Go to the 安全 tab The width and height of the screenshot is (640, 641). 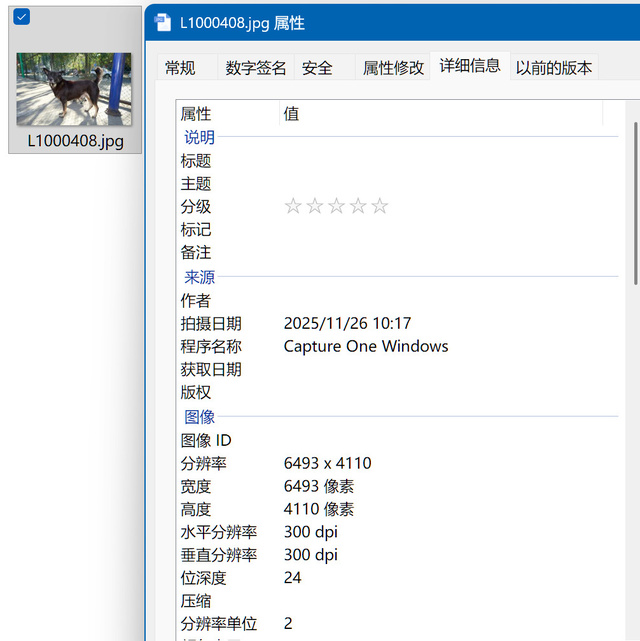[317, 68]
